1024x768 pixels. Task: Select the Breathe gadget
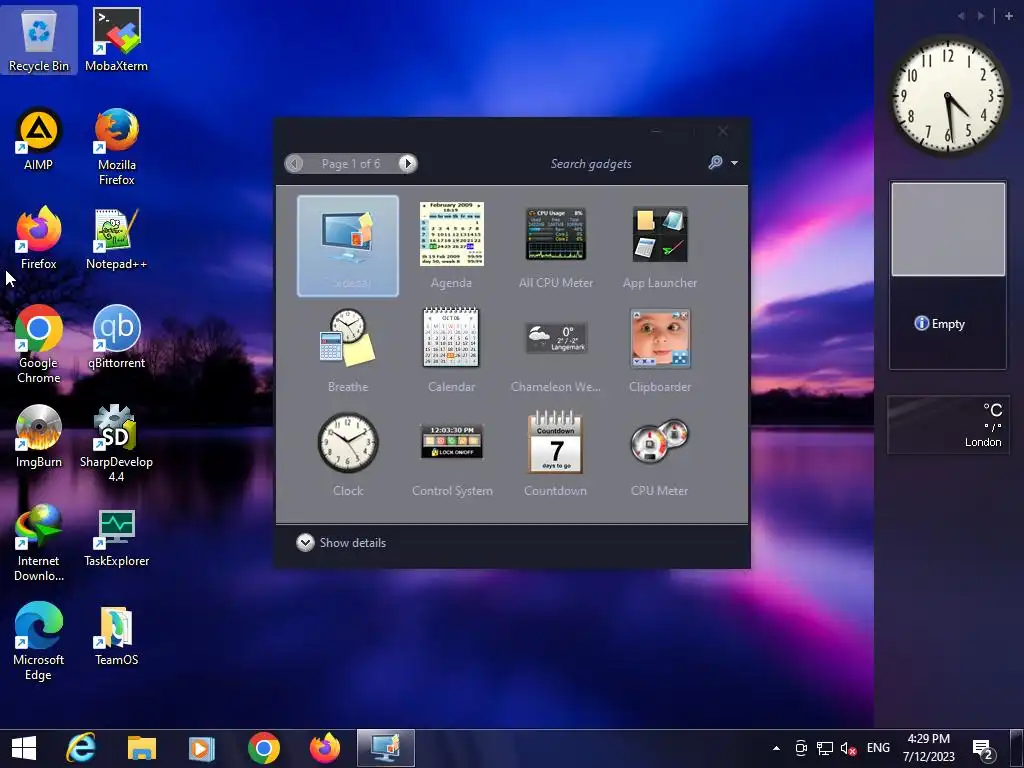click(347, 349)
